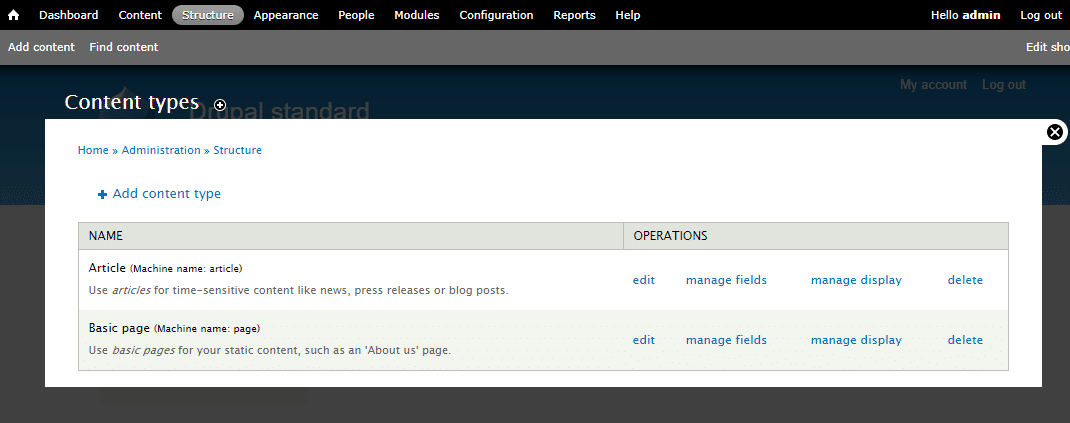The width and height of the screenshot is (1070, 423).
Task: Click the admin username link
Action: (981, 15)
